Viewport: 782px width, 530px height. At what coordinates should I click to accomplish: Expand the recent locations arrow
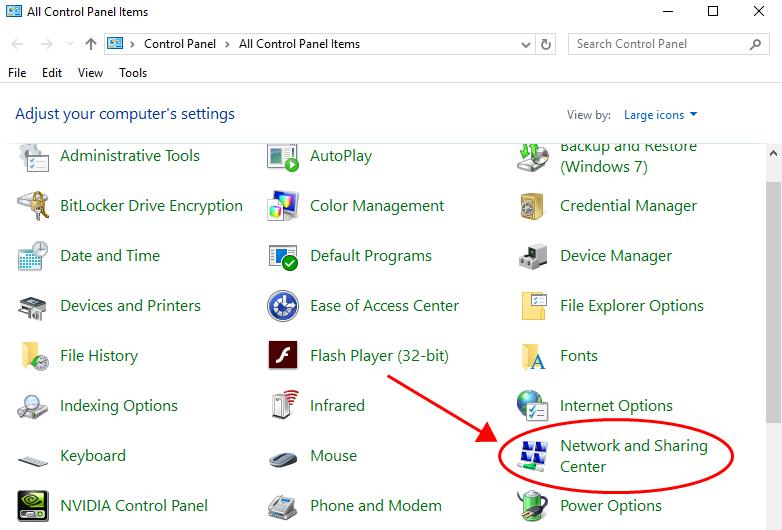click(x=70, y=44)
